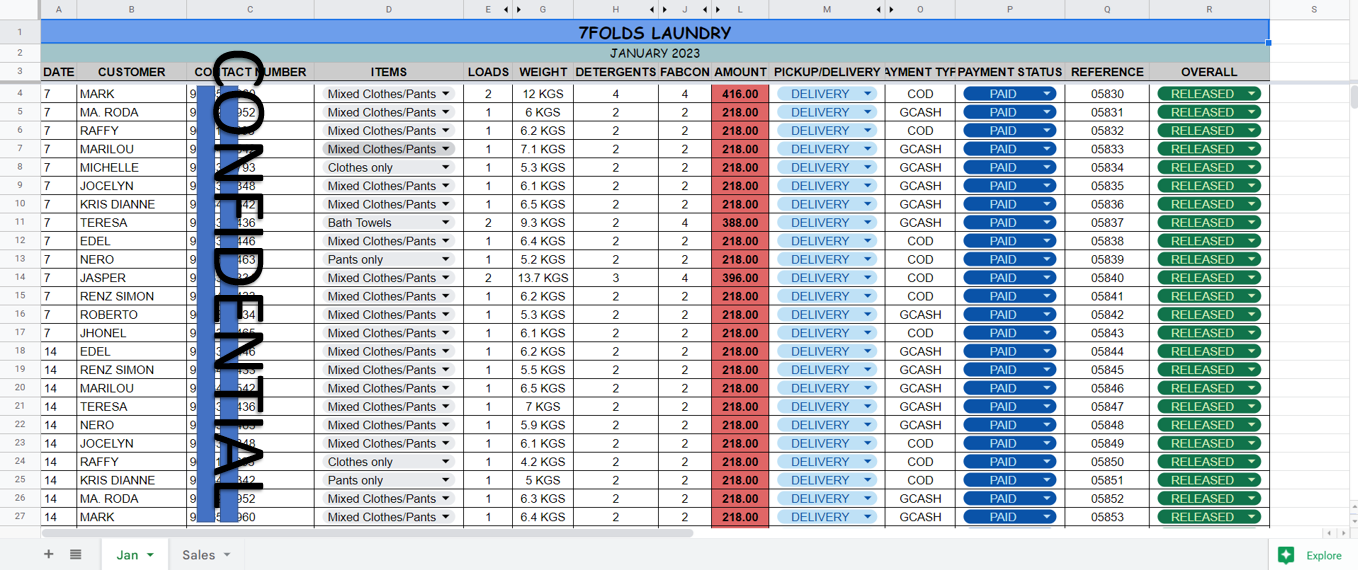The height and width of the screenshot is (575, 1358).
Task: Click left arrow in column J header's right edge
Action: point(705,10)
